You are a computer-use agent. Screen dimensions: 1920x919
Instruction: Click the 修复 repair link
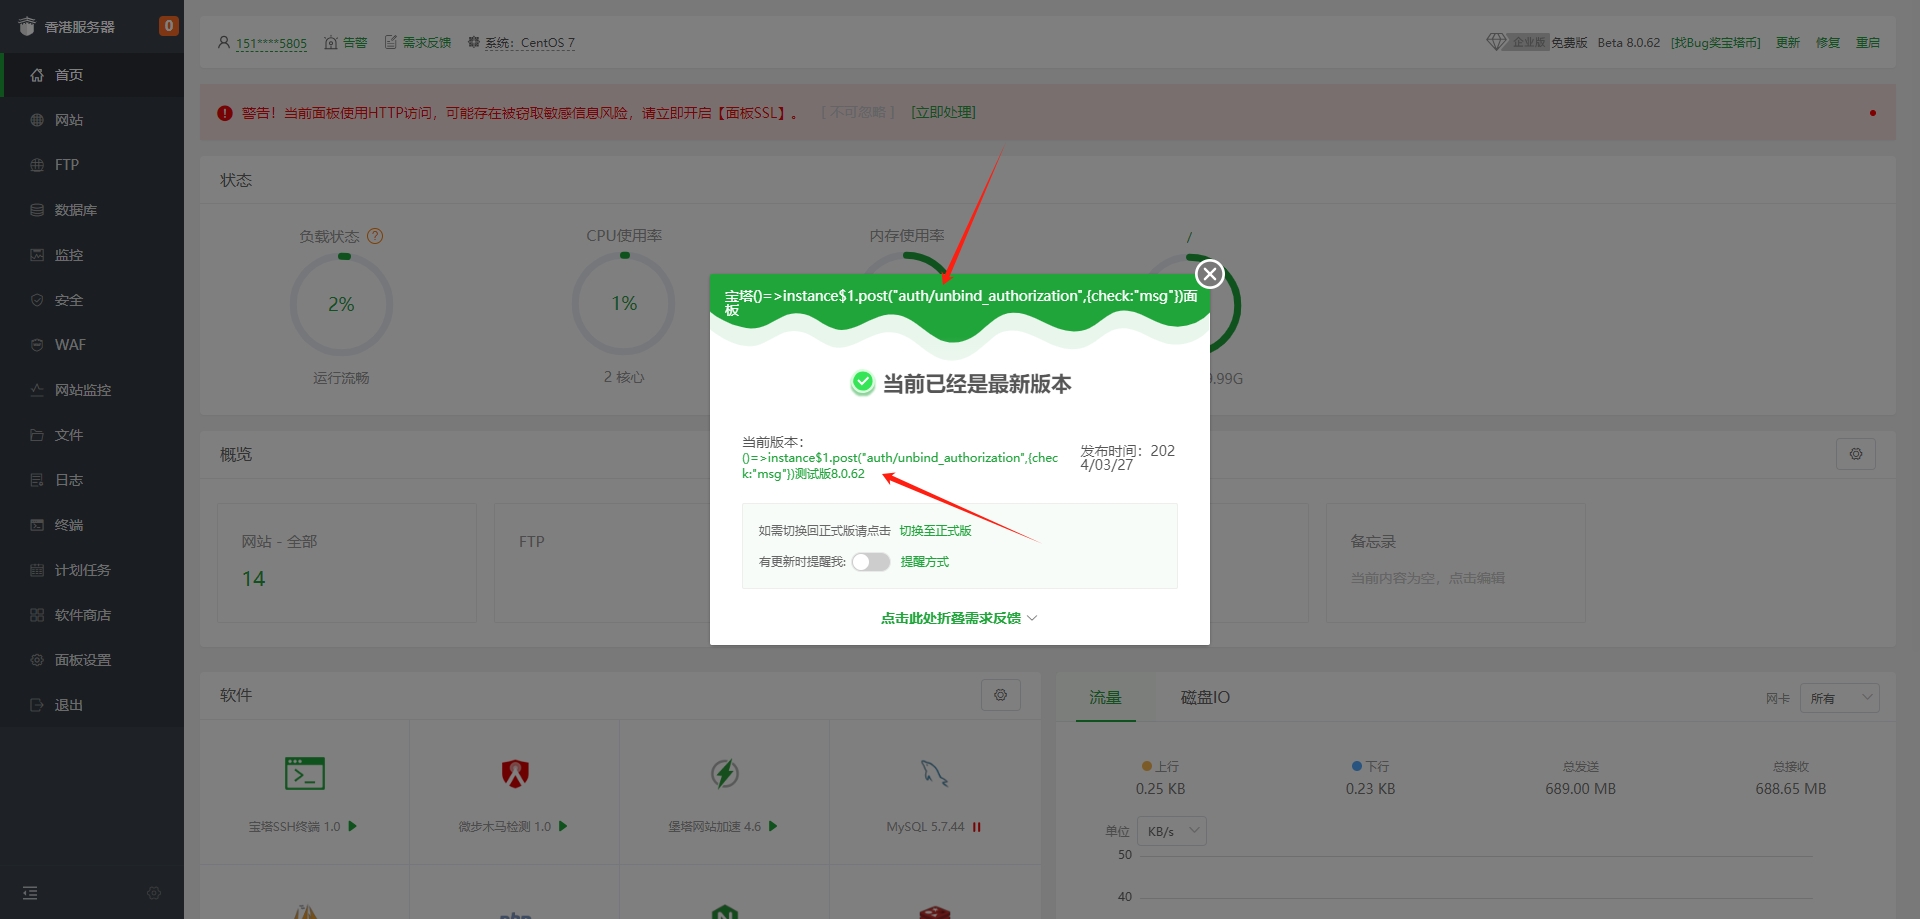tap(1828, 43)
